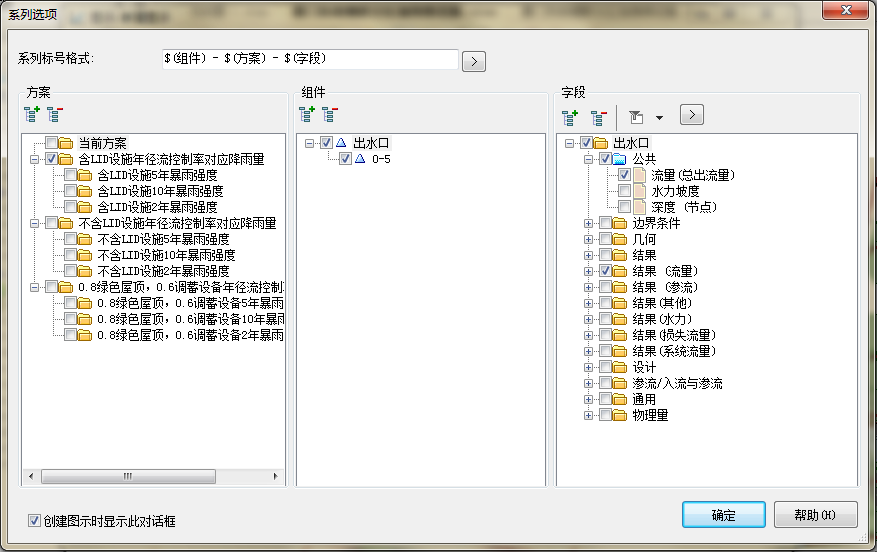Select the 结果 folder tree item
This screenshot has width=877, height=552.
pos(644,255)
